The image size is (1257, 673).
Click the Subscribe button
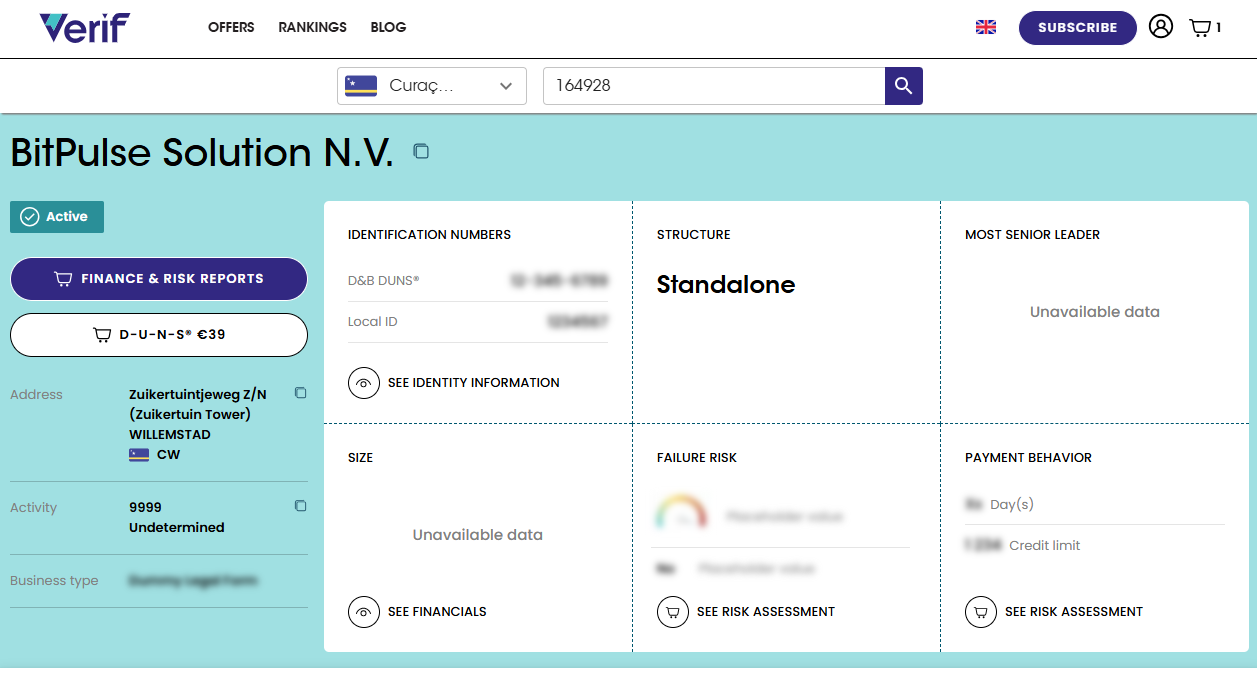1078,28
